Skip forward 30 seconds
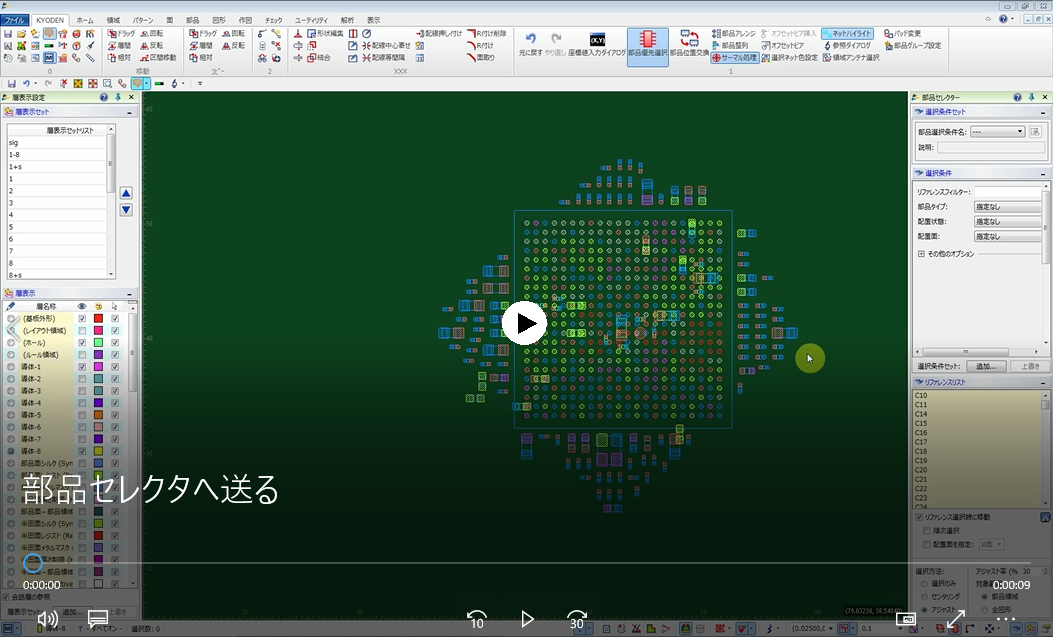The image size is (1053, 637). [577, 619]
